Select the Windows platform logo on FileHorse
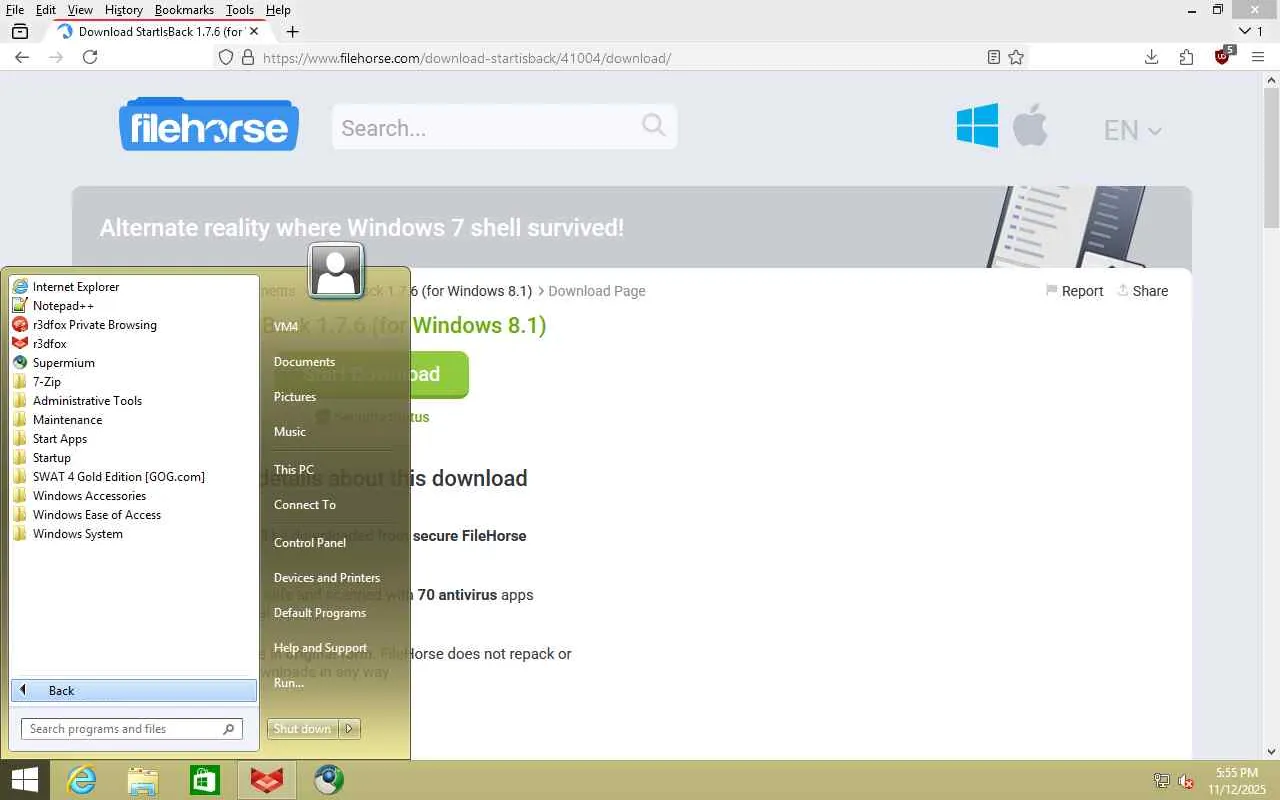The image size is (1280, 800). pyautogui.click(x=977, y=126)
